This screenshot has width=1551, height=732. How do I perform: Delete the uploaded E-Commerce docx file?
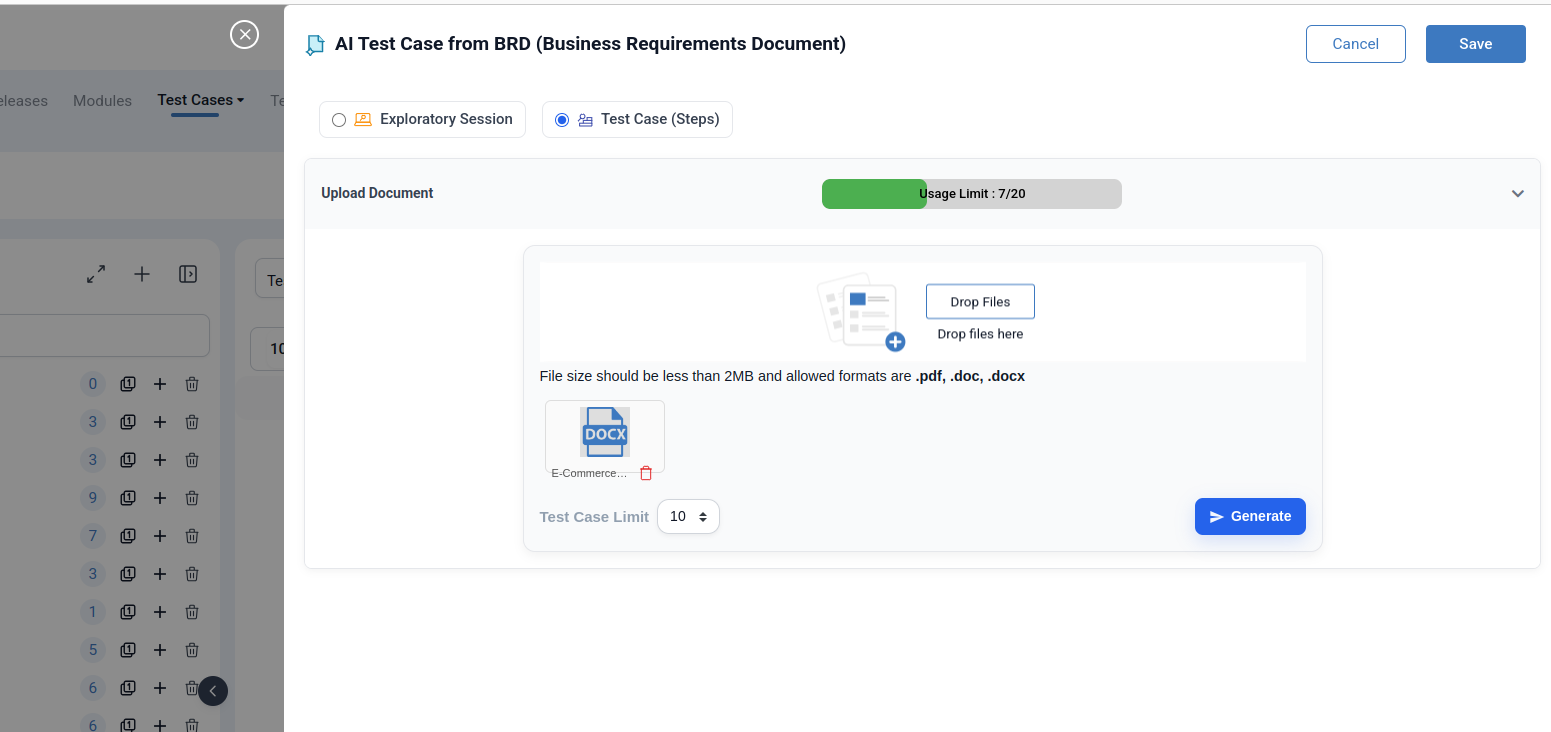[646, 473]
